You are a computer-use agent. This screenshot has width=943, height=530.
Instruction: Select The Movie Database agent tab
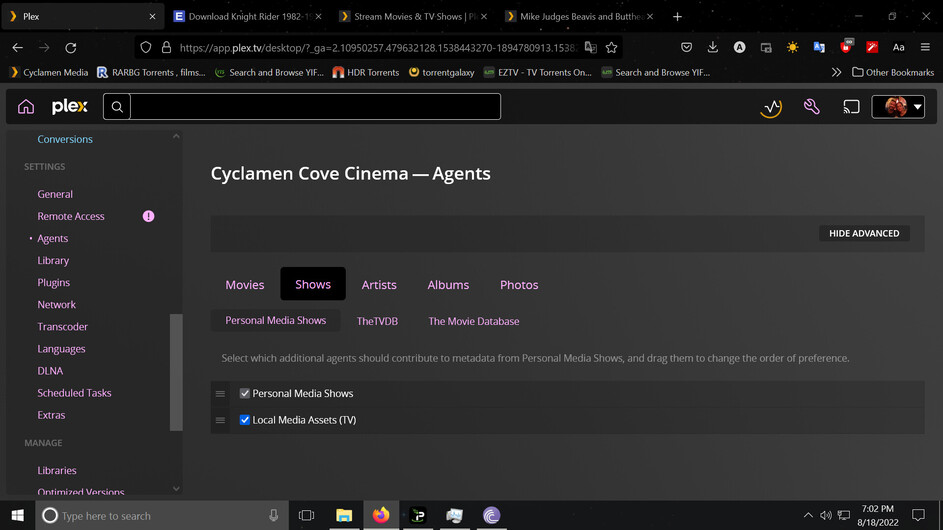tap(474, 321)
